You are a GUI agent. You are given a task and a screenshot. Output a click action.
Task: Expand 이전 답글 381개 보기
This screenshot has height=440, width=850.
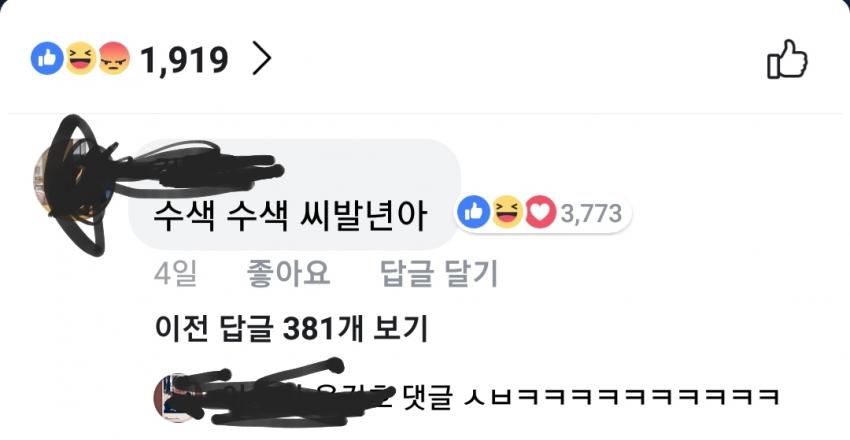[292, 328]
